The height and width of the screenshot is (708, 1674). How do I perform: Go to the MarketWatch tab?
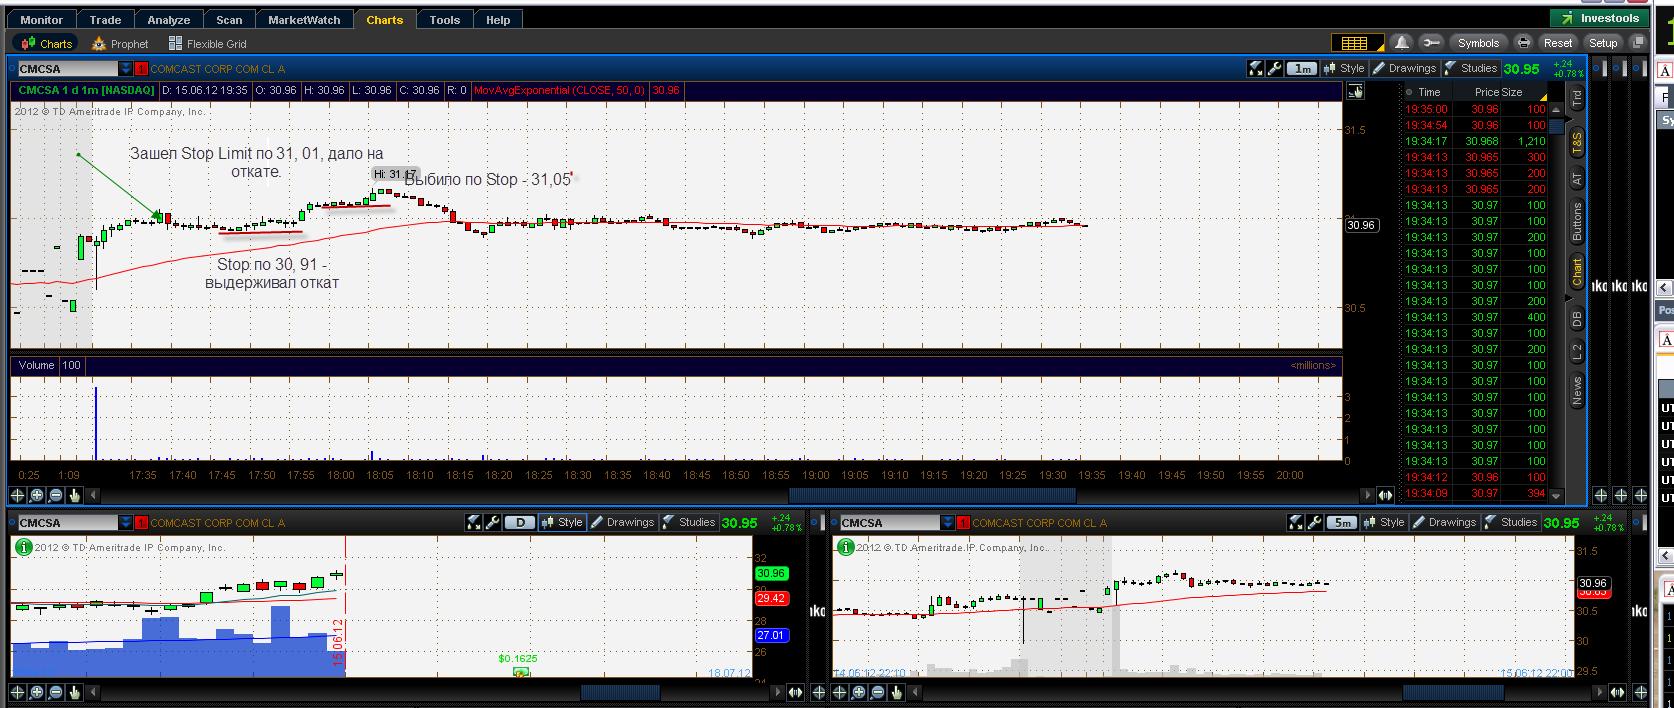(x=304, y=19)
